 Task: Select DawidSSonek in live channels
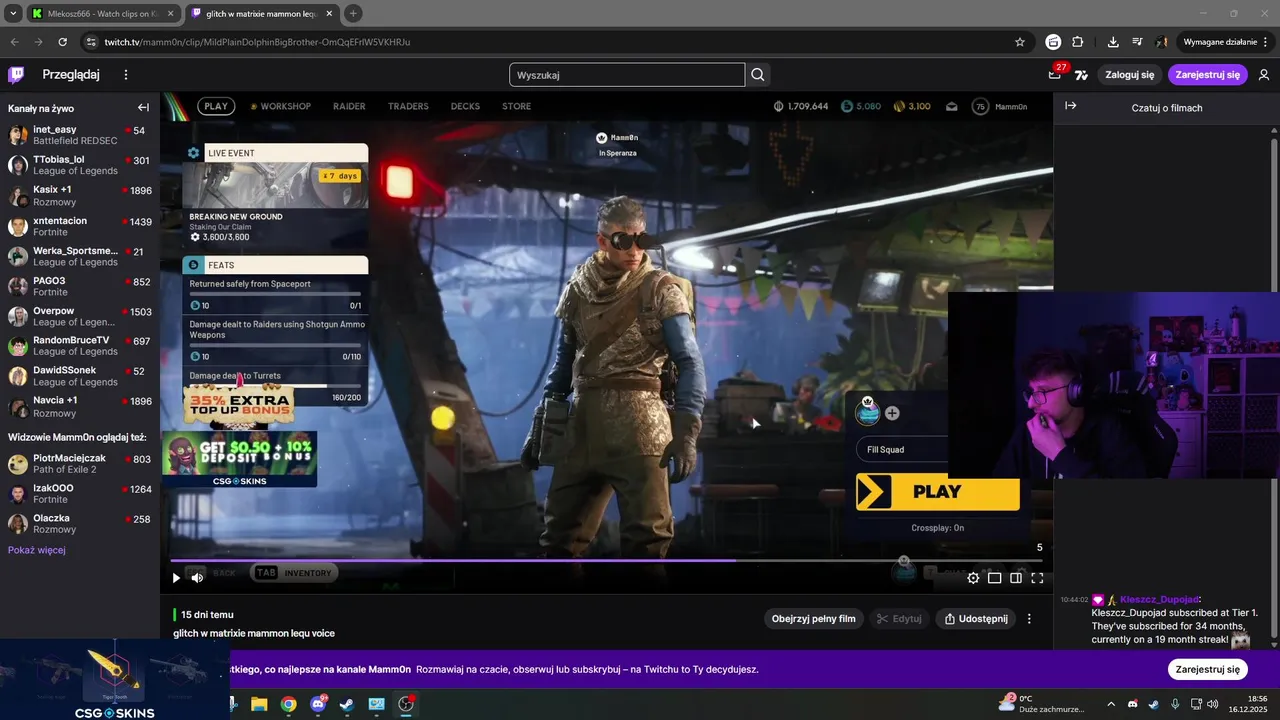(80, 376)
